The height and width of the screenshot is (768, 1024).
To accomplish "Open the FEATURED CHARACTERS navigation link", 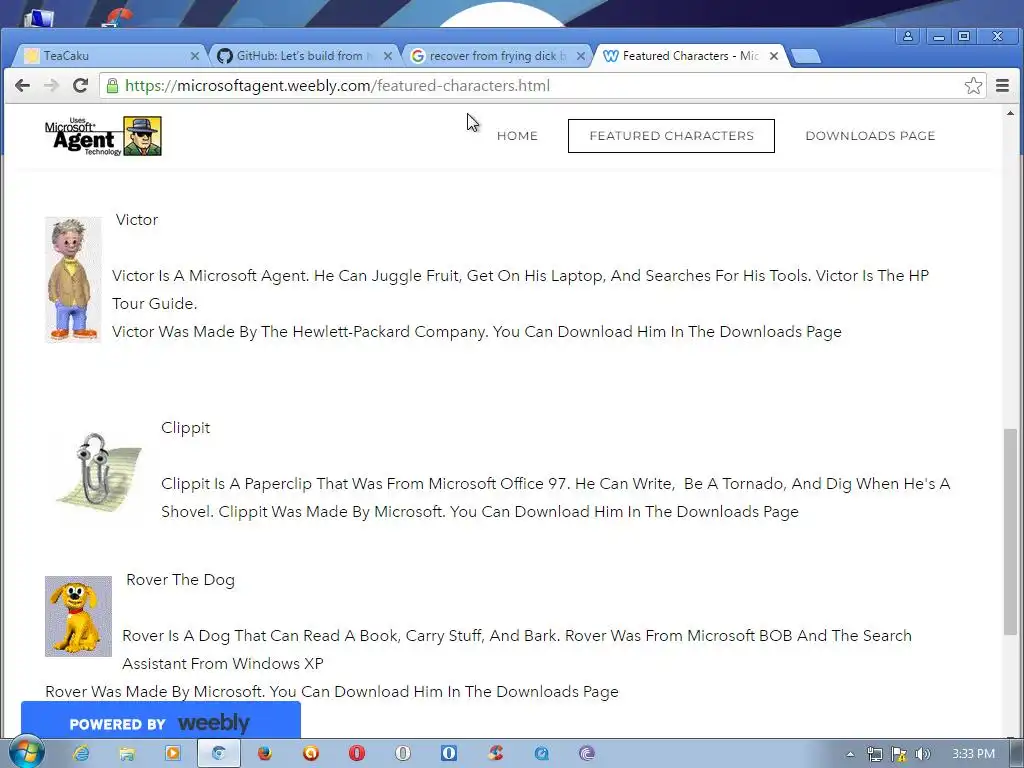I will tap(671, 136).
